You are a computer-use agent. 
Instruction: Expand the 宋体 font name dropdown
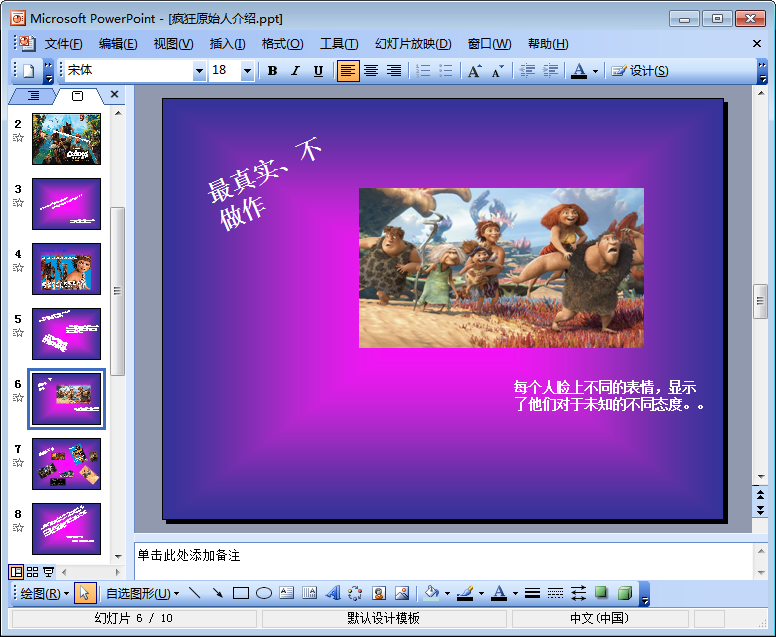pos(199,71)
